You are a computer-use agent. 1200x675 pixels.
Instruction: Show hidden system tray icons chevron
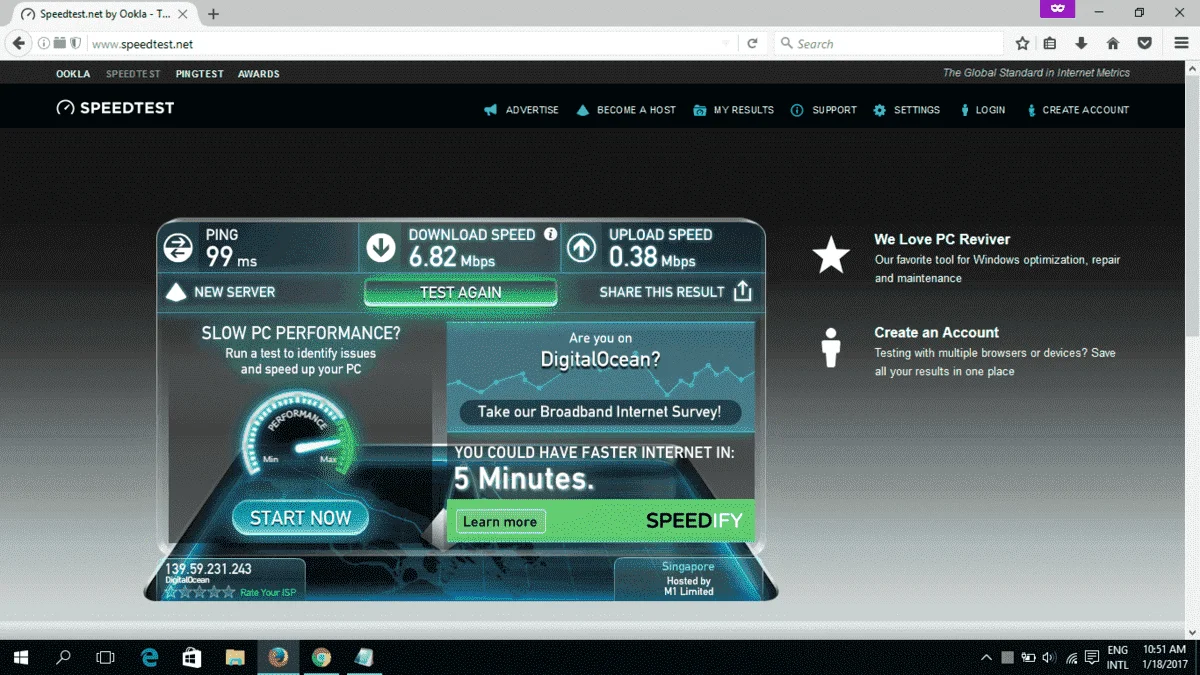pyautogui.click(x=986, y=657)
